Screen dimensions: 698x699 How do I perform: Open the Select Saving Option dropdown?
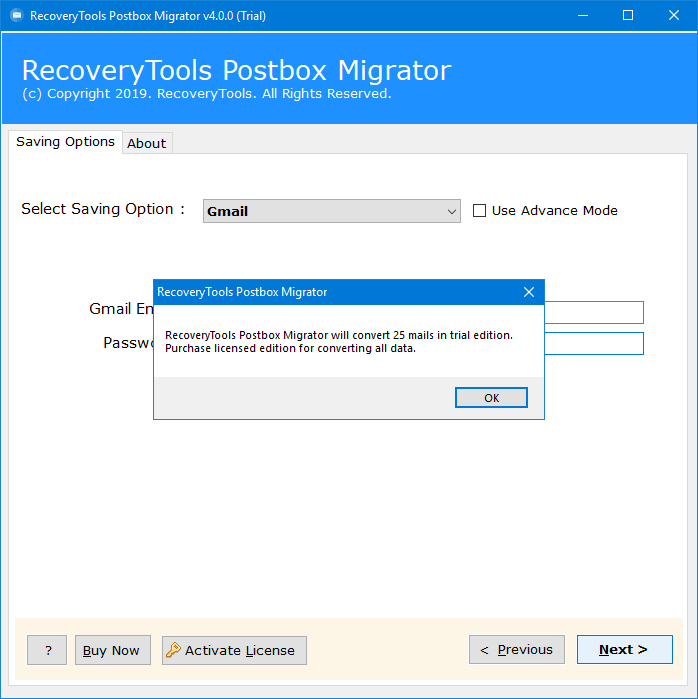pyautogui.click(x=332, y=211)
